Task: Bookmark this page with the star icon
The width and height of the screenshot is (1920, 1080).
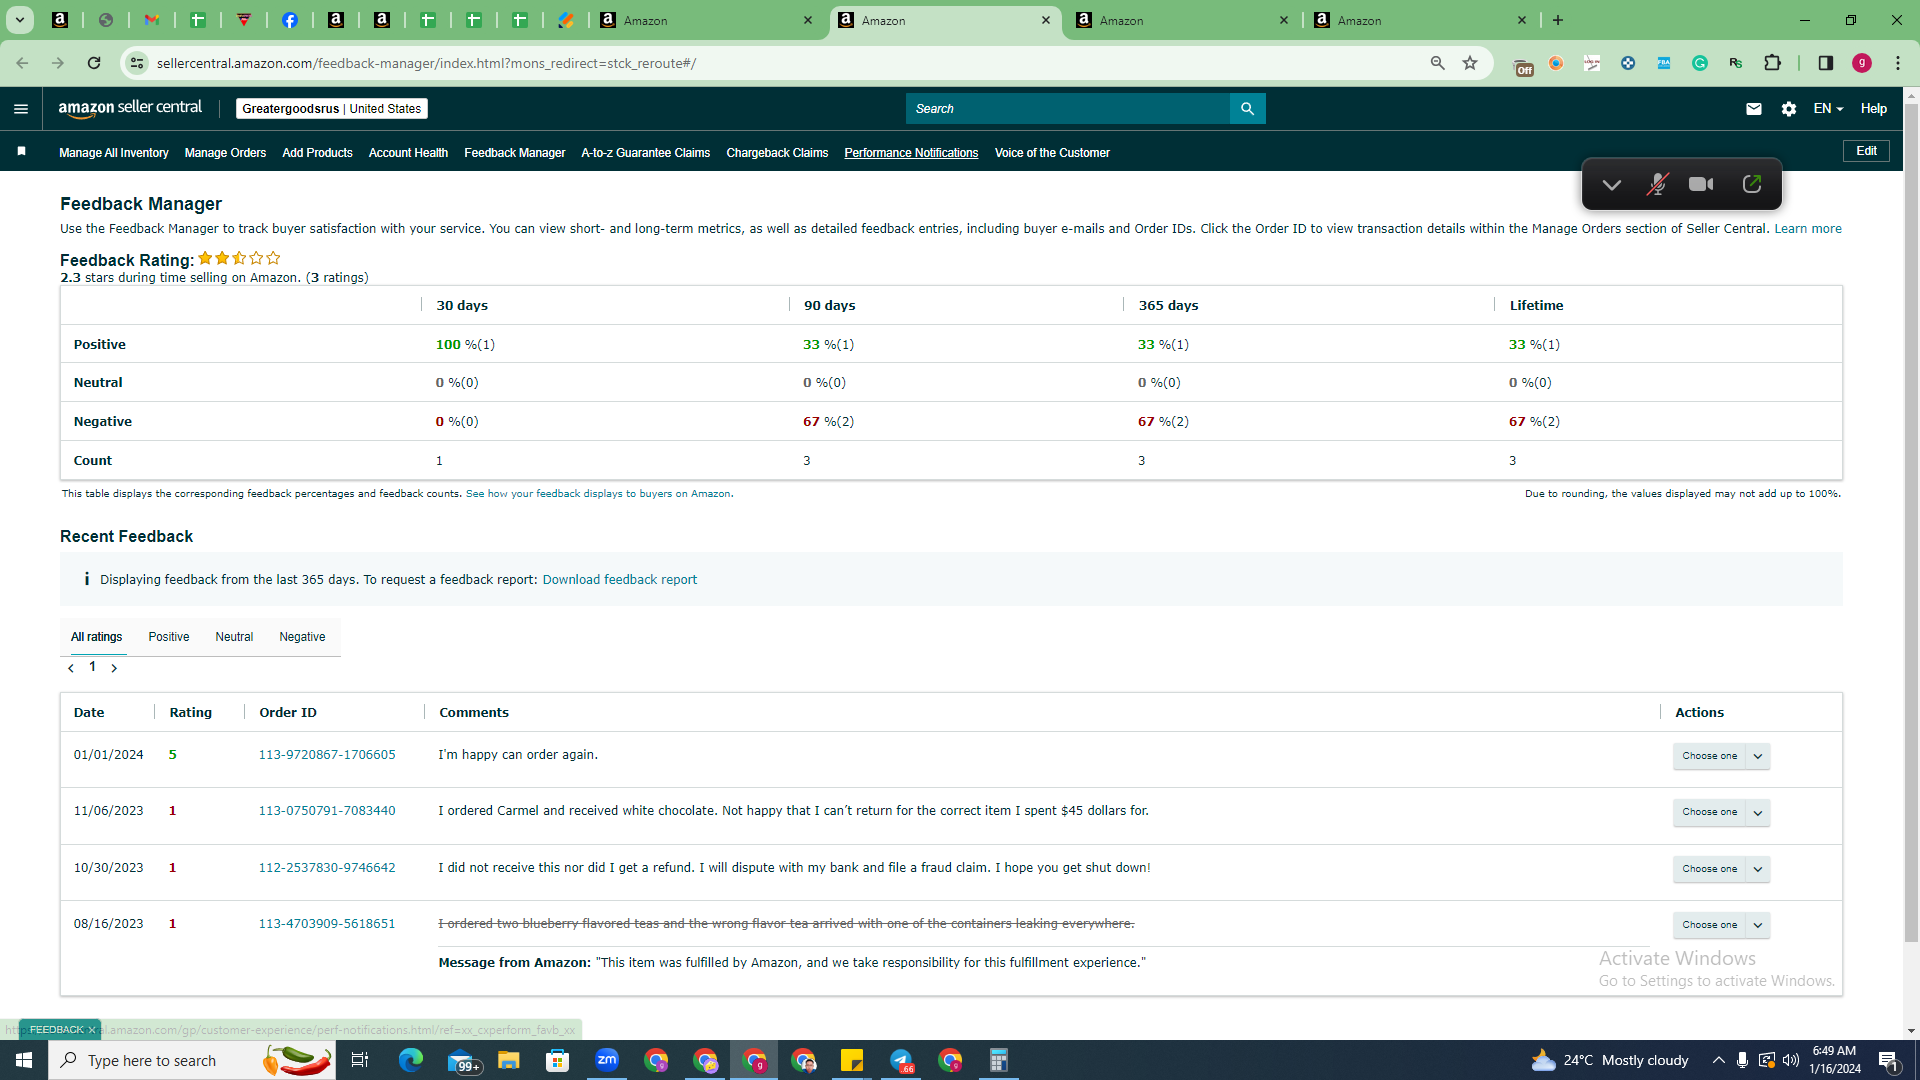Action: pyautogui.click(x=1470, y=63)
